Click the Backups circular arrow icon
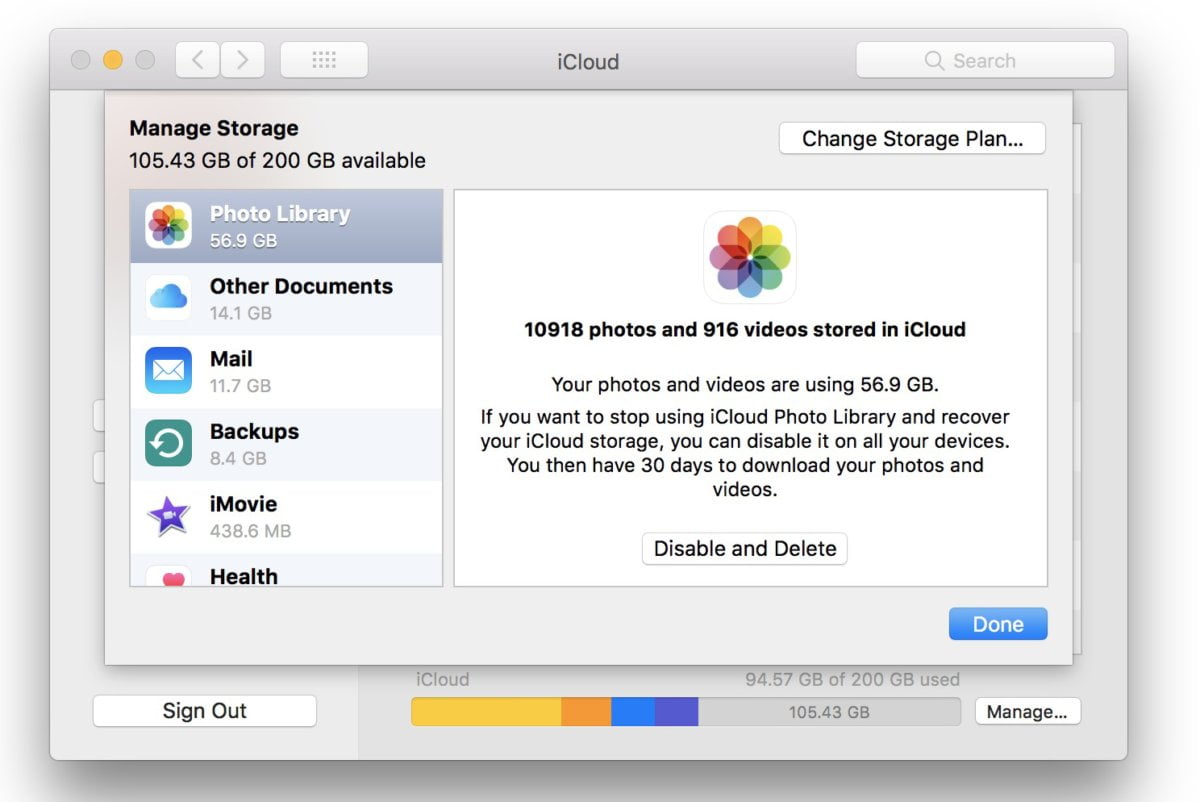1200x802 pixels. coord(168,444)
